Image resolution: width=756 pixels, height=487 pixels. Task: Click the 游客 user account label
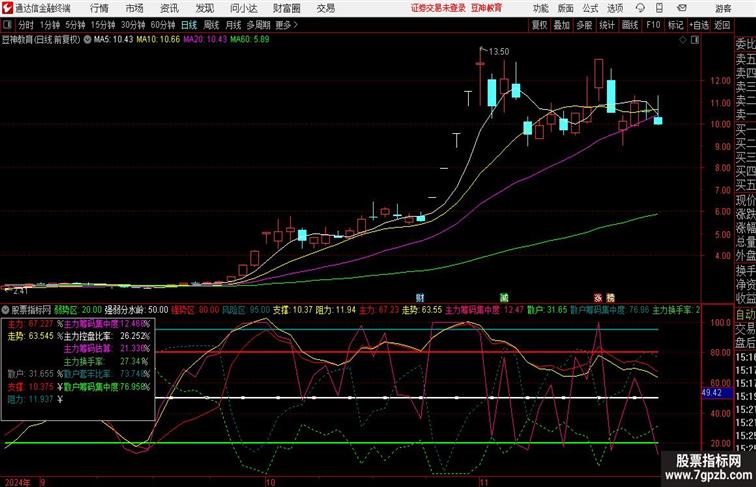(723, 8)
